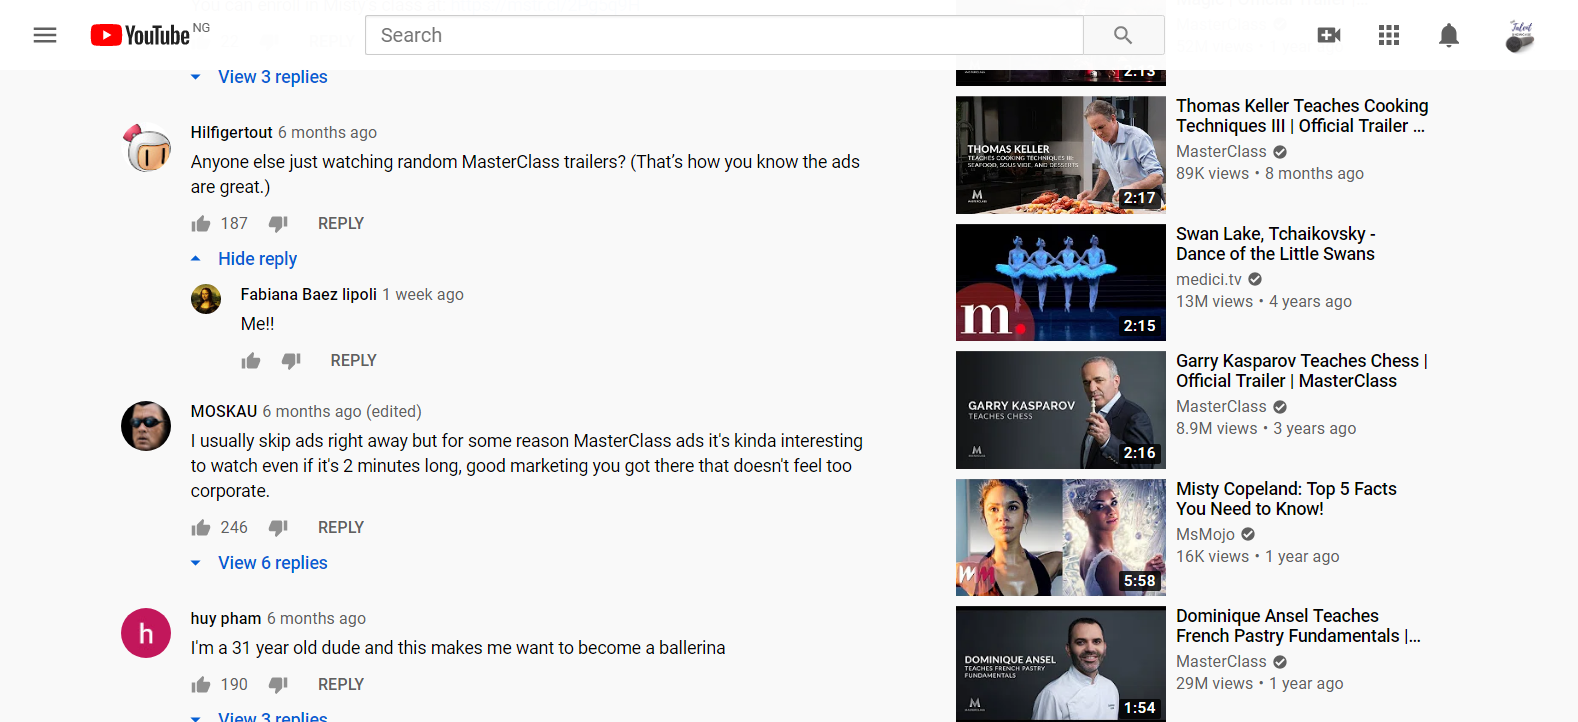Image resolution: width=1578 pixels, height=722 pixels.
Task: Dislike huy pham's comment
Action: point(278,685)
